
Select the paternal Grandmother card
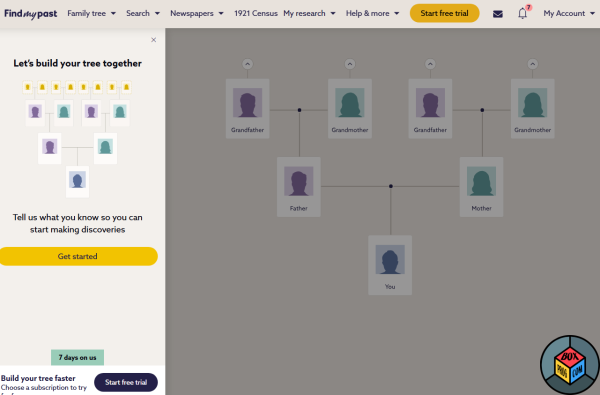pos(350,109)
